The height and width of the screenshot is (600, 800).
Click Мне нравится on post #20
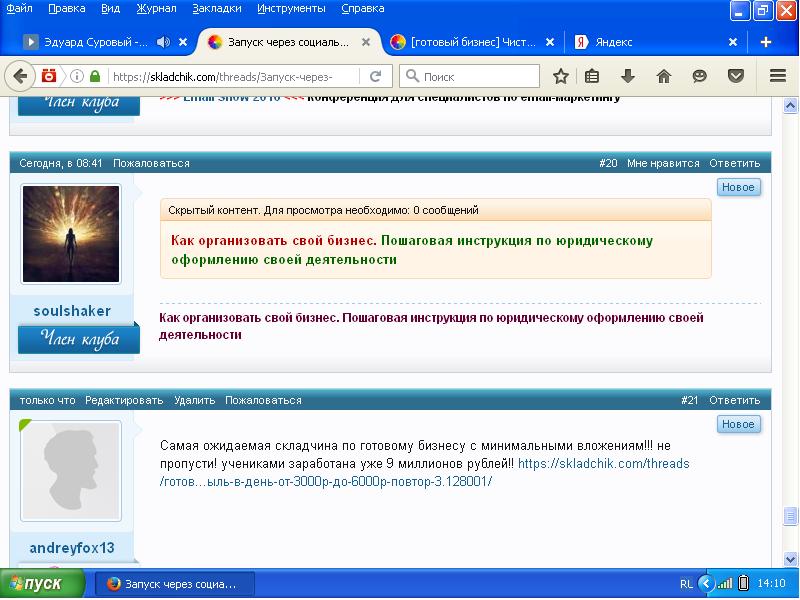pos(663,163)
